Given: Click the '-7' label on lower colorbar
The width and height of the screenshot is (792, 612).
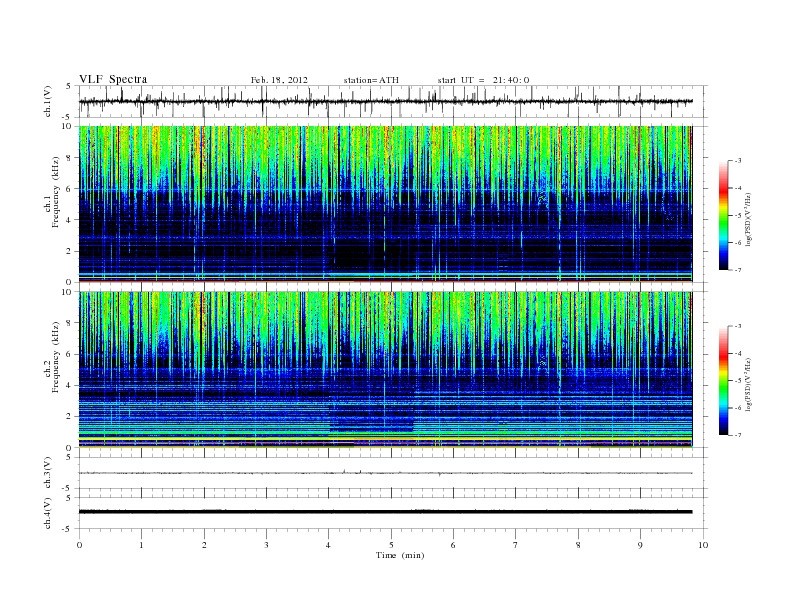Looking at the screenshot, I should [x=737, y=435].
